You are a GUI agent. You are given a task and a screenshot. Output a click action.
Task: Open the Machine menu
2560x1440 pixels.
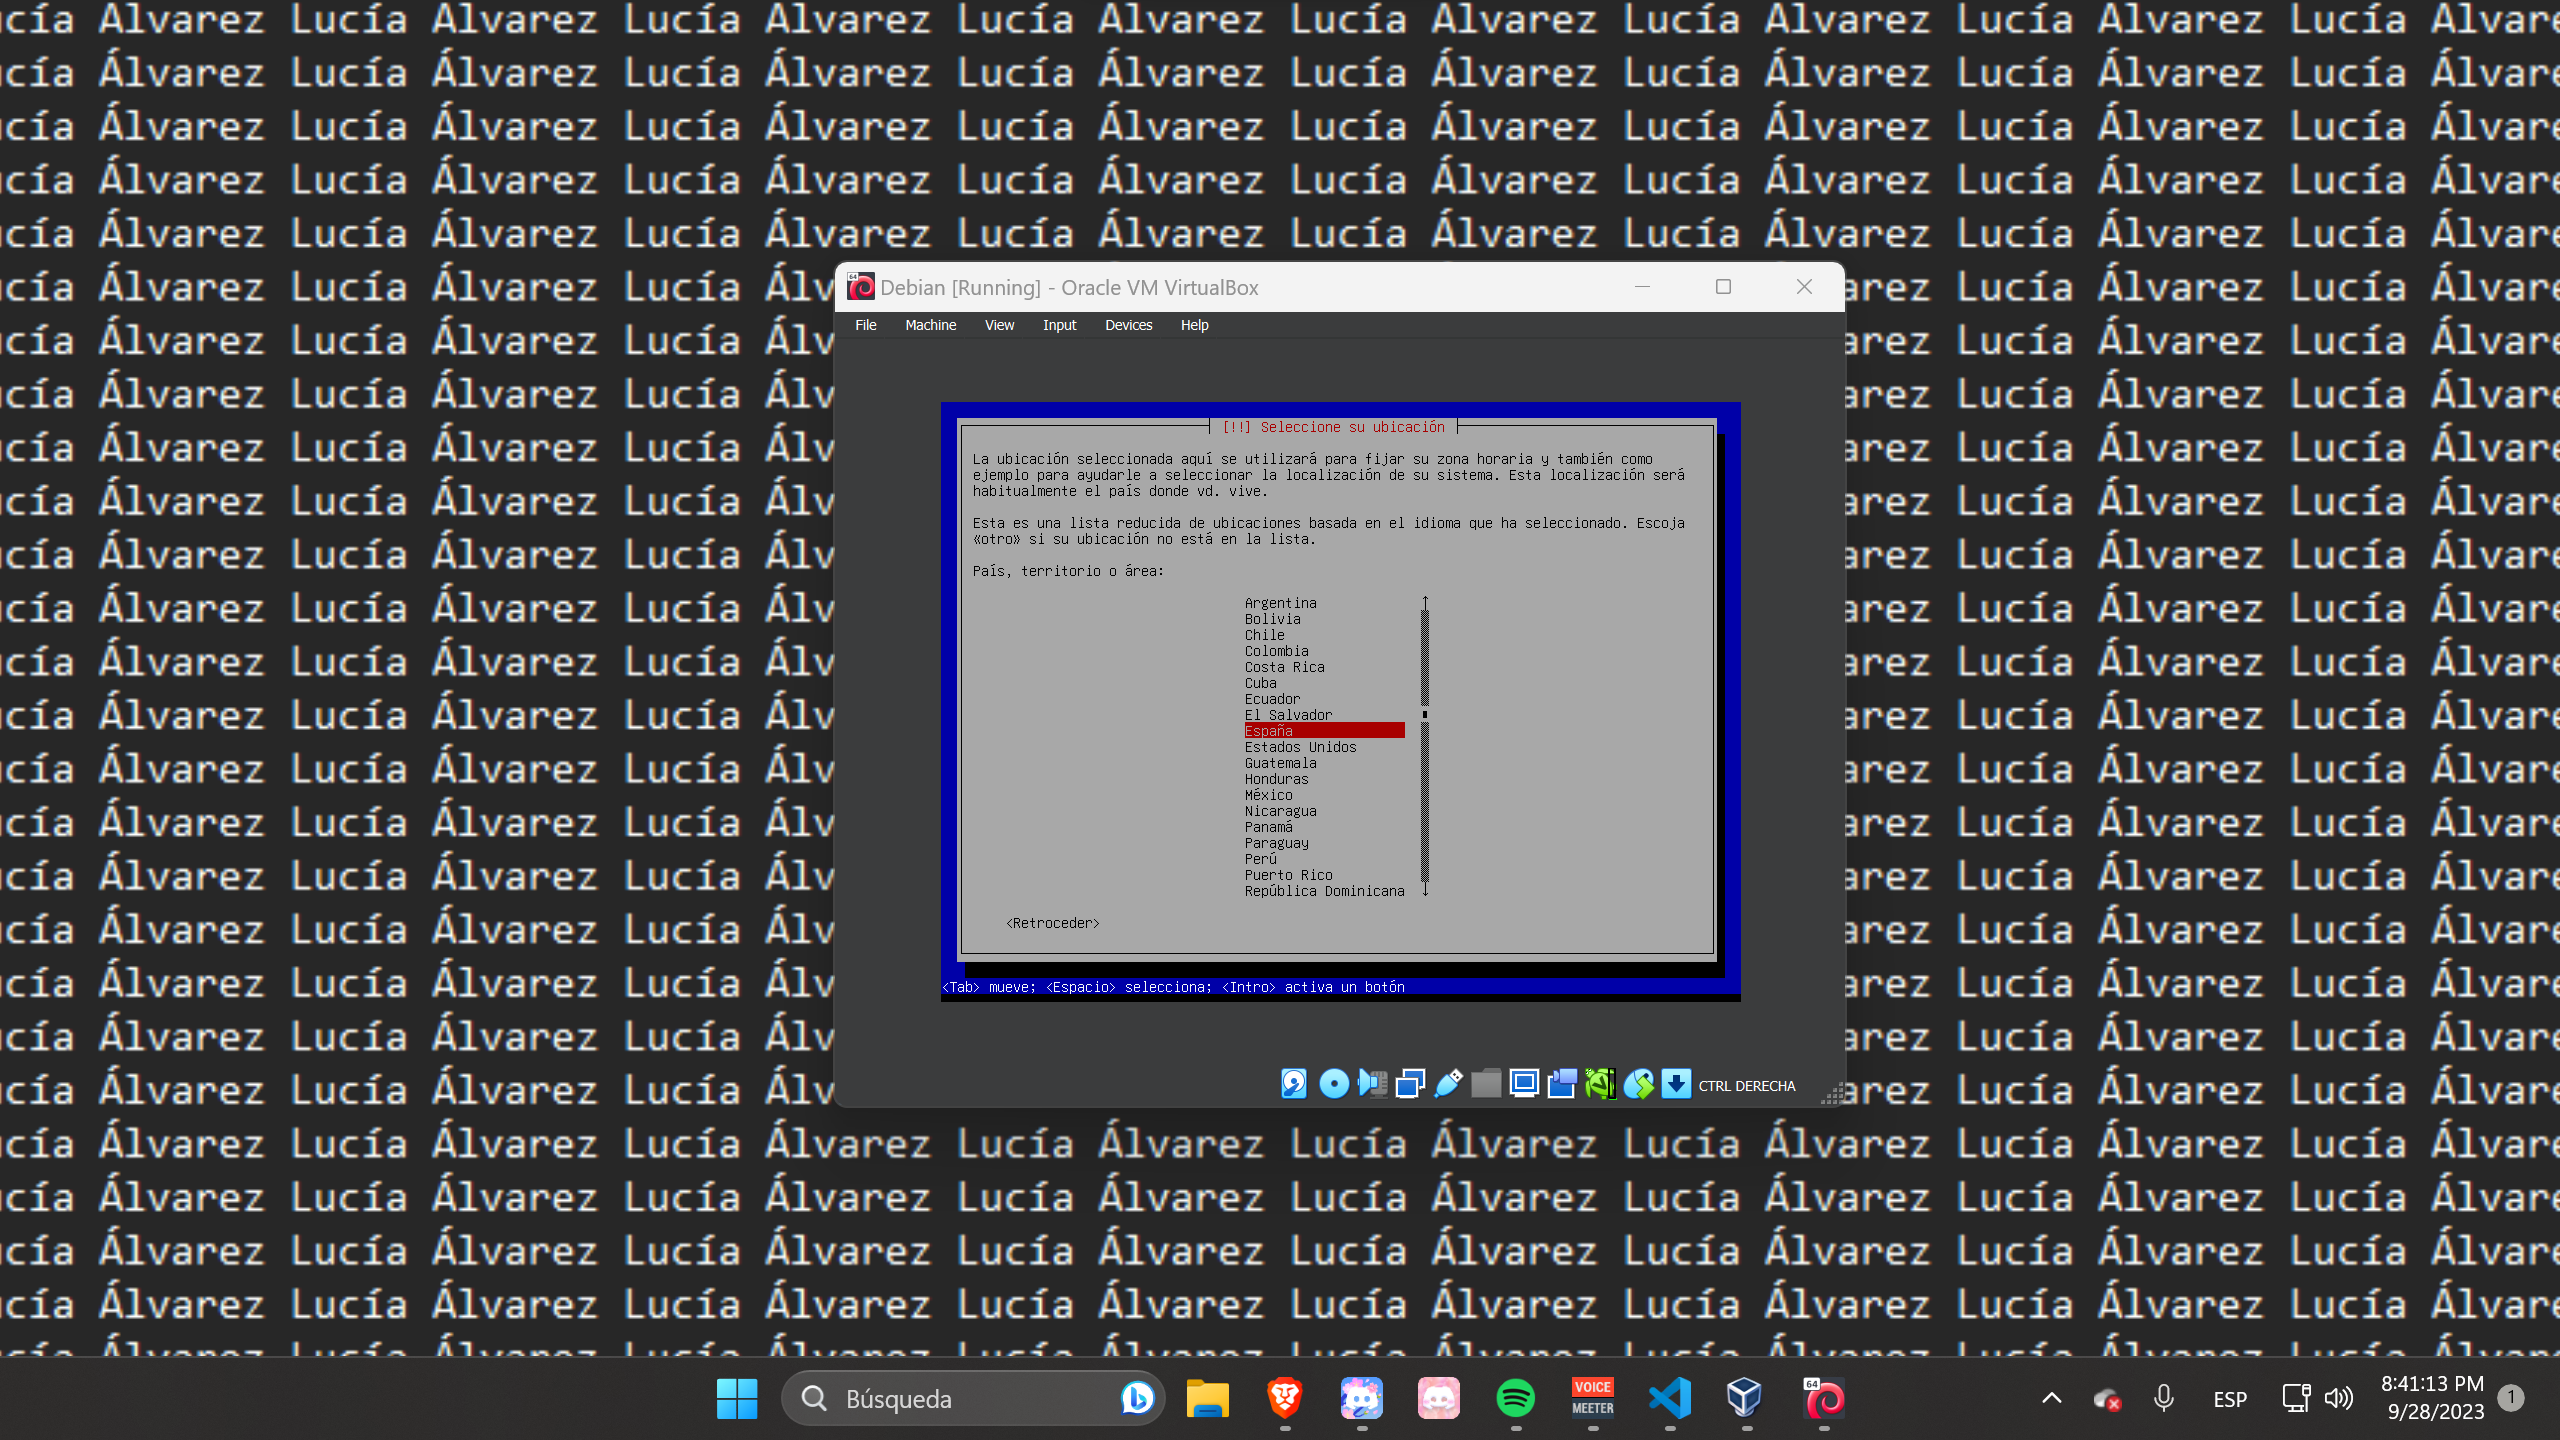click(930, 325)
